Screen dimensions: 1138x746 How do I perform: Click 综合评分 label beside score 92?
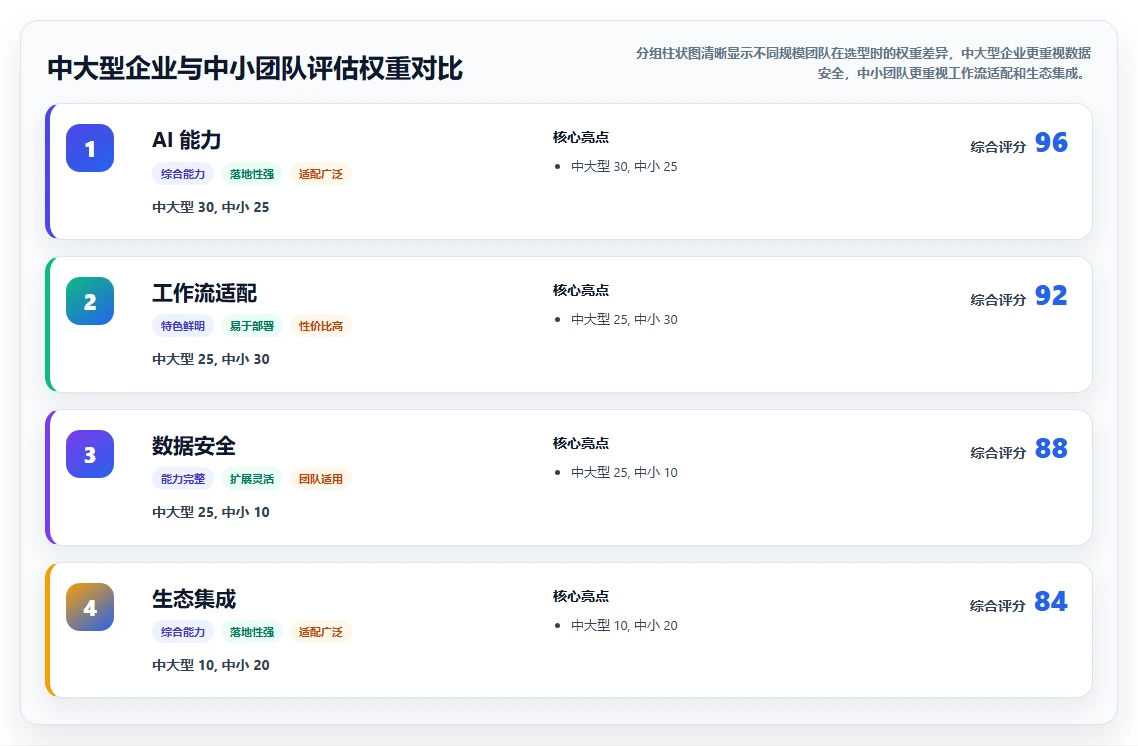tap(998, 300)
